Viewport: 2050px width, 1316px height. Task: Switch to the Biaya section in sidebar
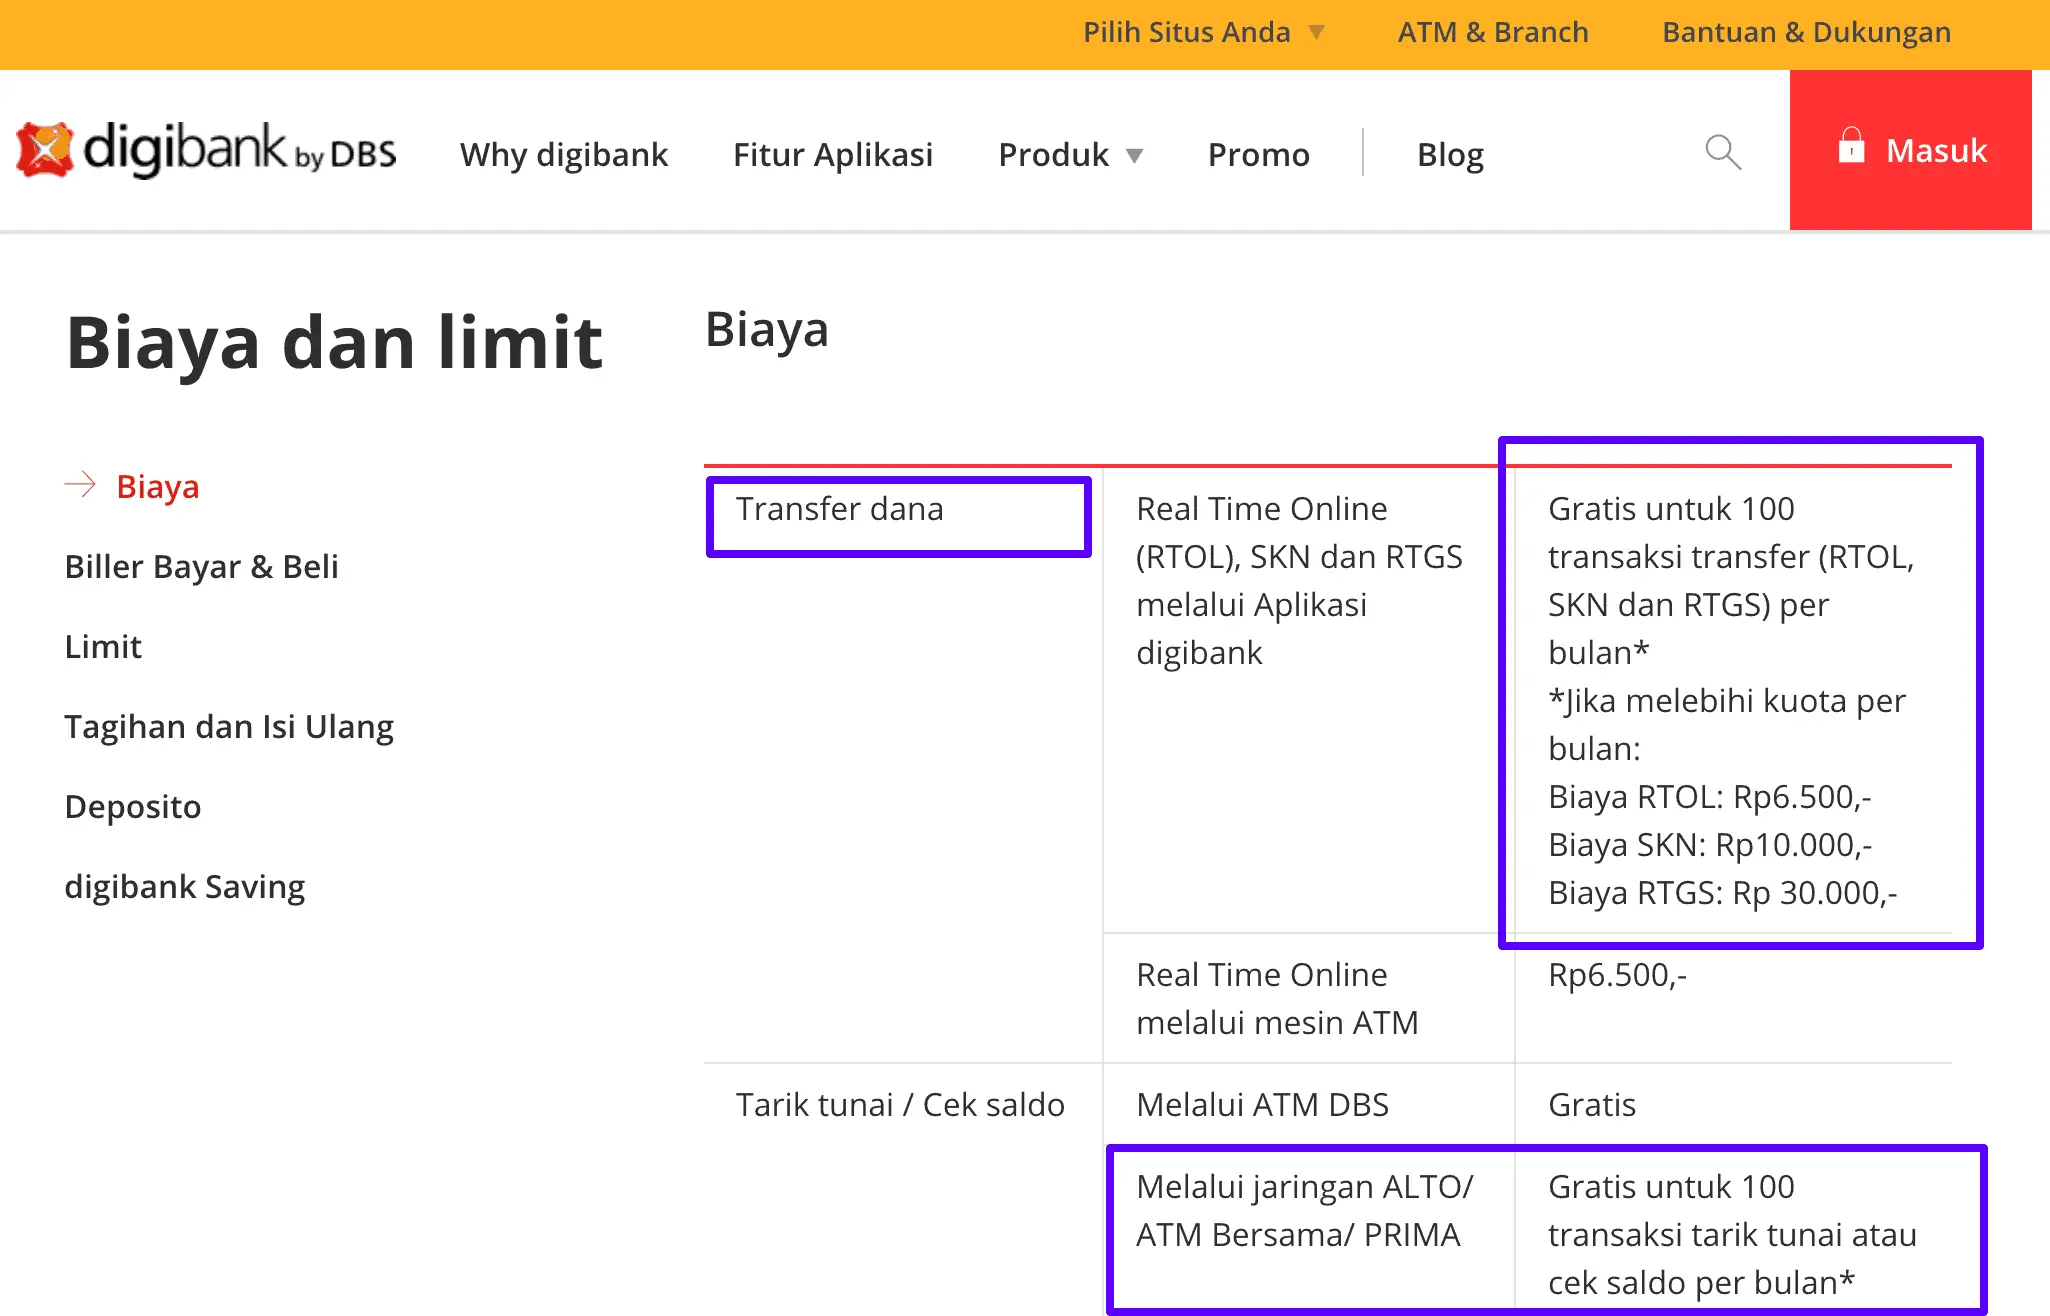coord(156,486)
